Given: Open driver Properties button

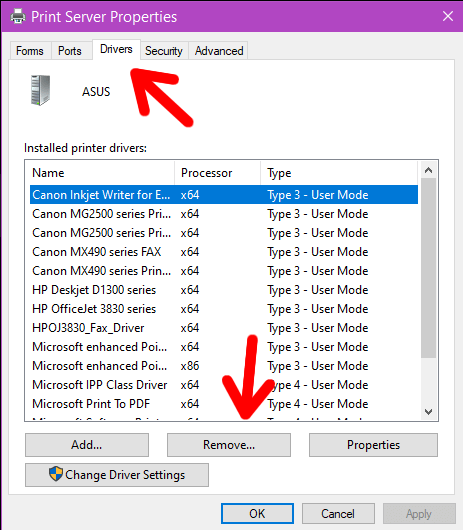Looking at the screenshot, I should pos(373,445).
